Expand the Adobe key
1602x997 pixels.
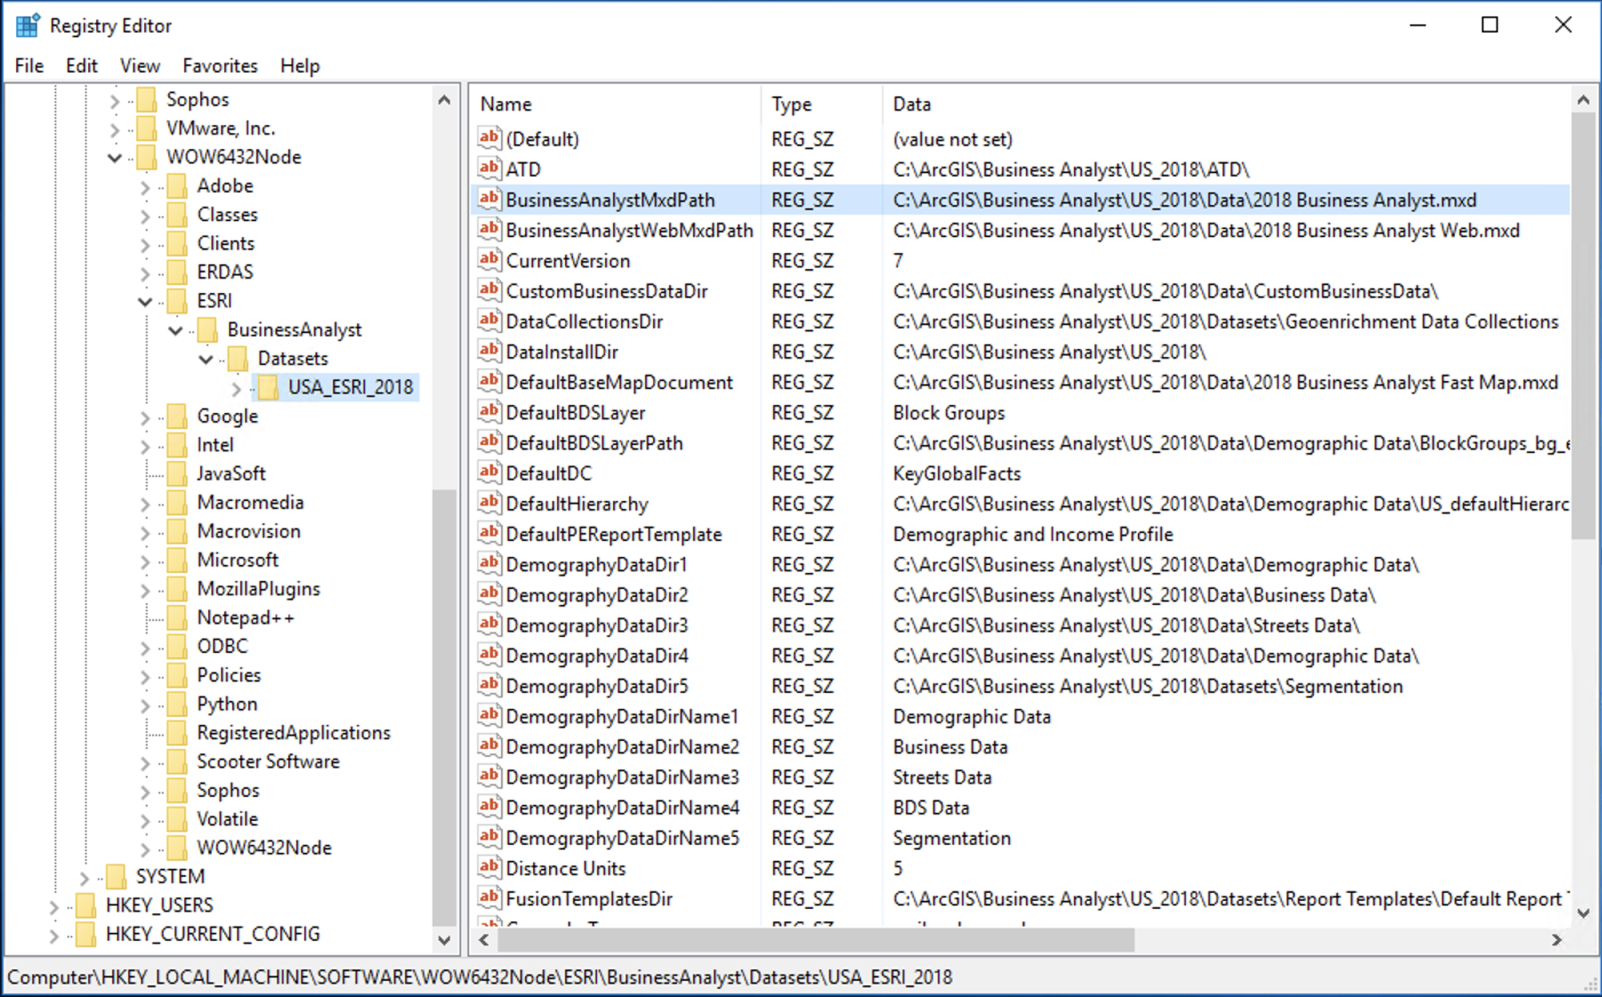pos(145,186)
